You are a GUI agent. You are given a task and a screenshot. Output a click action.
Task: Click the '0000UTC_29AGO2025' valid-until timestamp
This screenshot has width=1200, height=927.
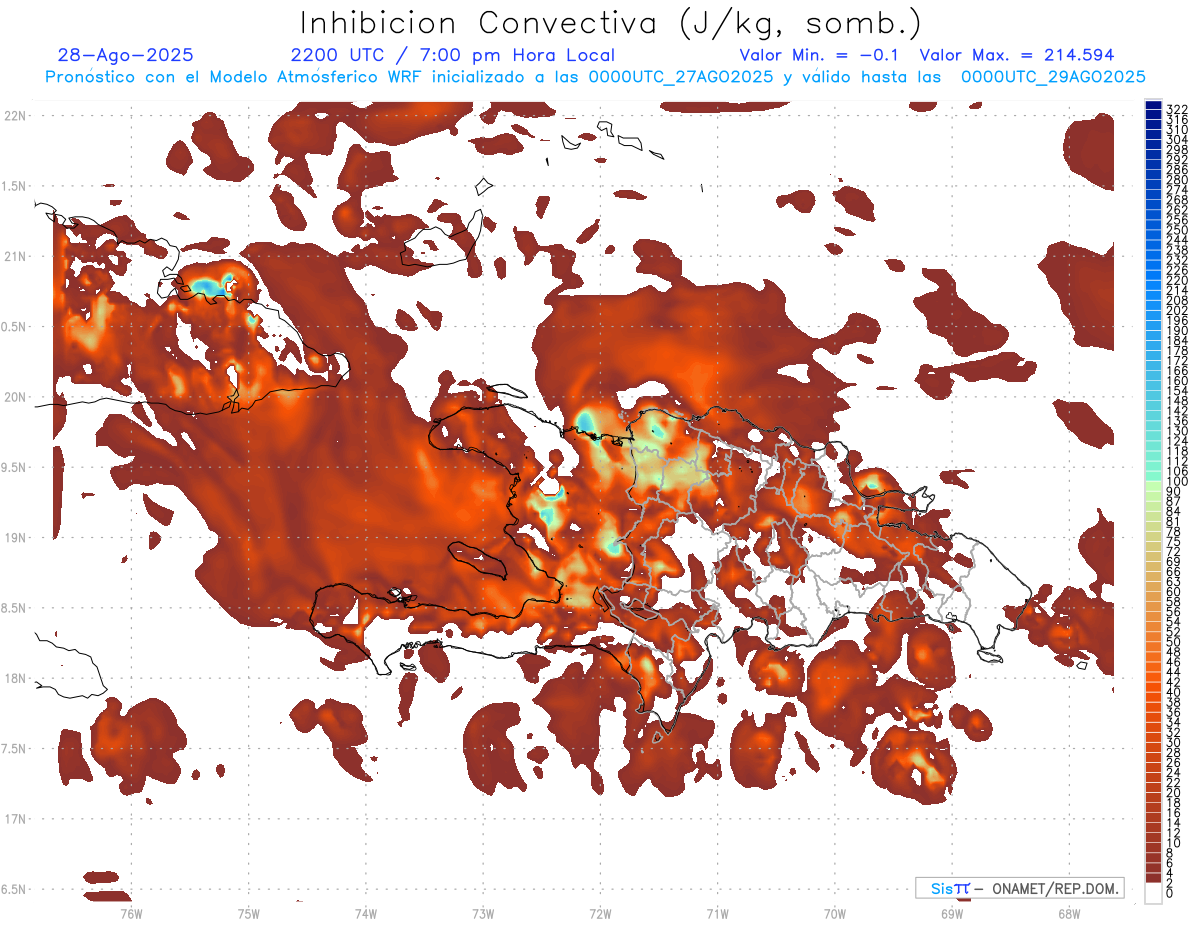(1053, 77)
